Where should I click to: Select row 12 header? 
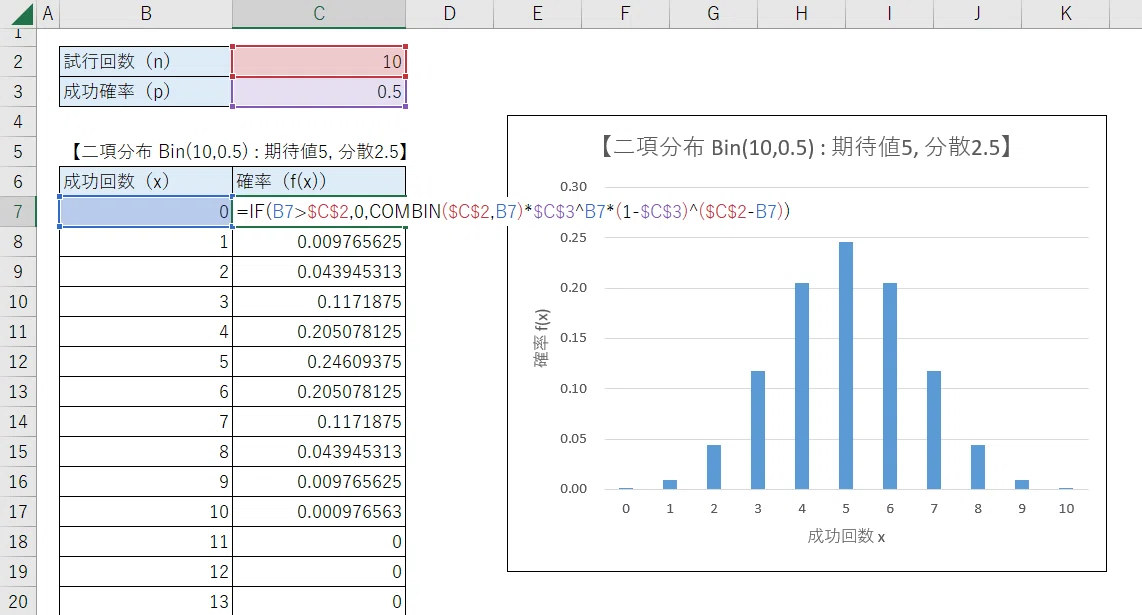click(18, 362)
